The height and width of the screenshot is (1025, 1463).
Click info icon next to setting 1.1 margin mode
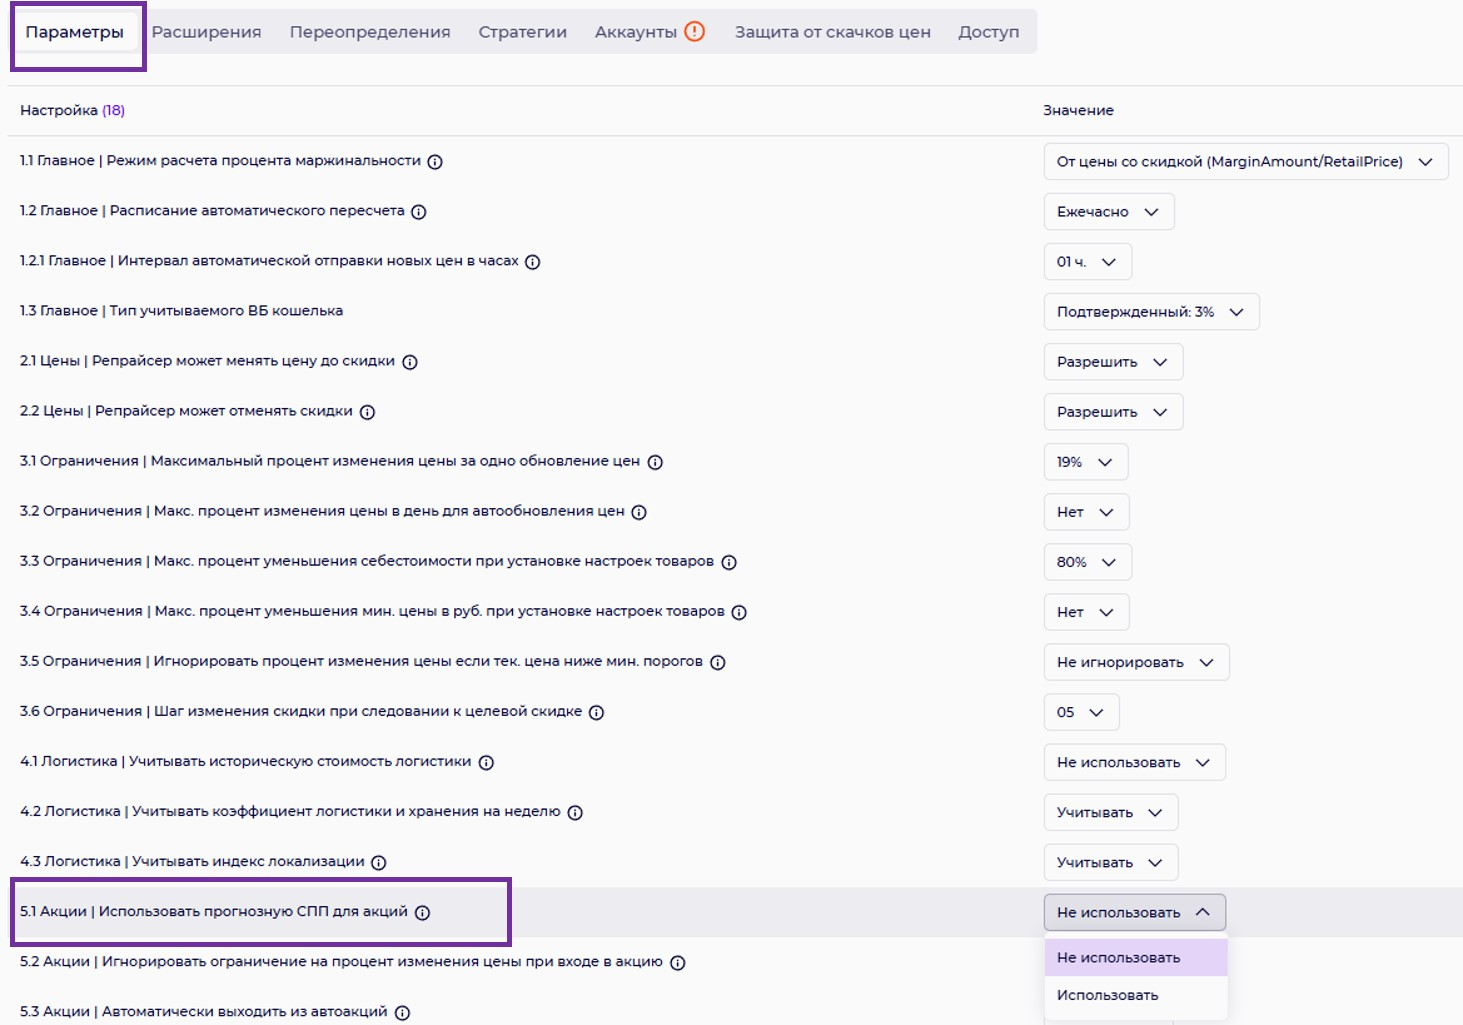435,162
